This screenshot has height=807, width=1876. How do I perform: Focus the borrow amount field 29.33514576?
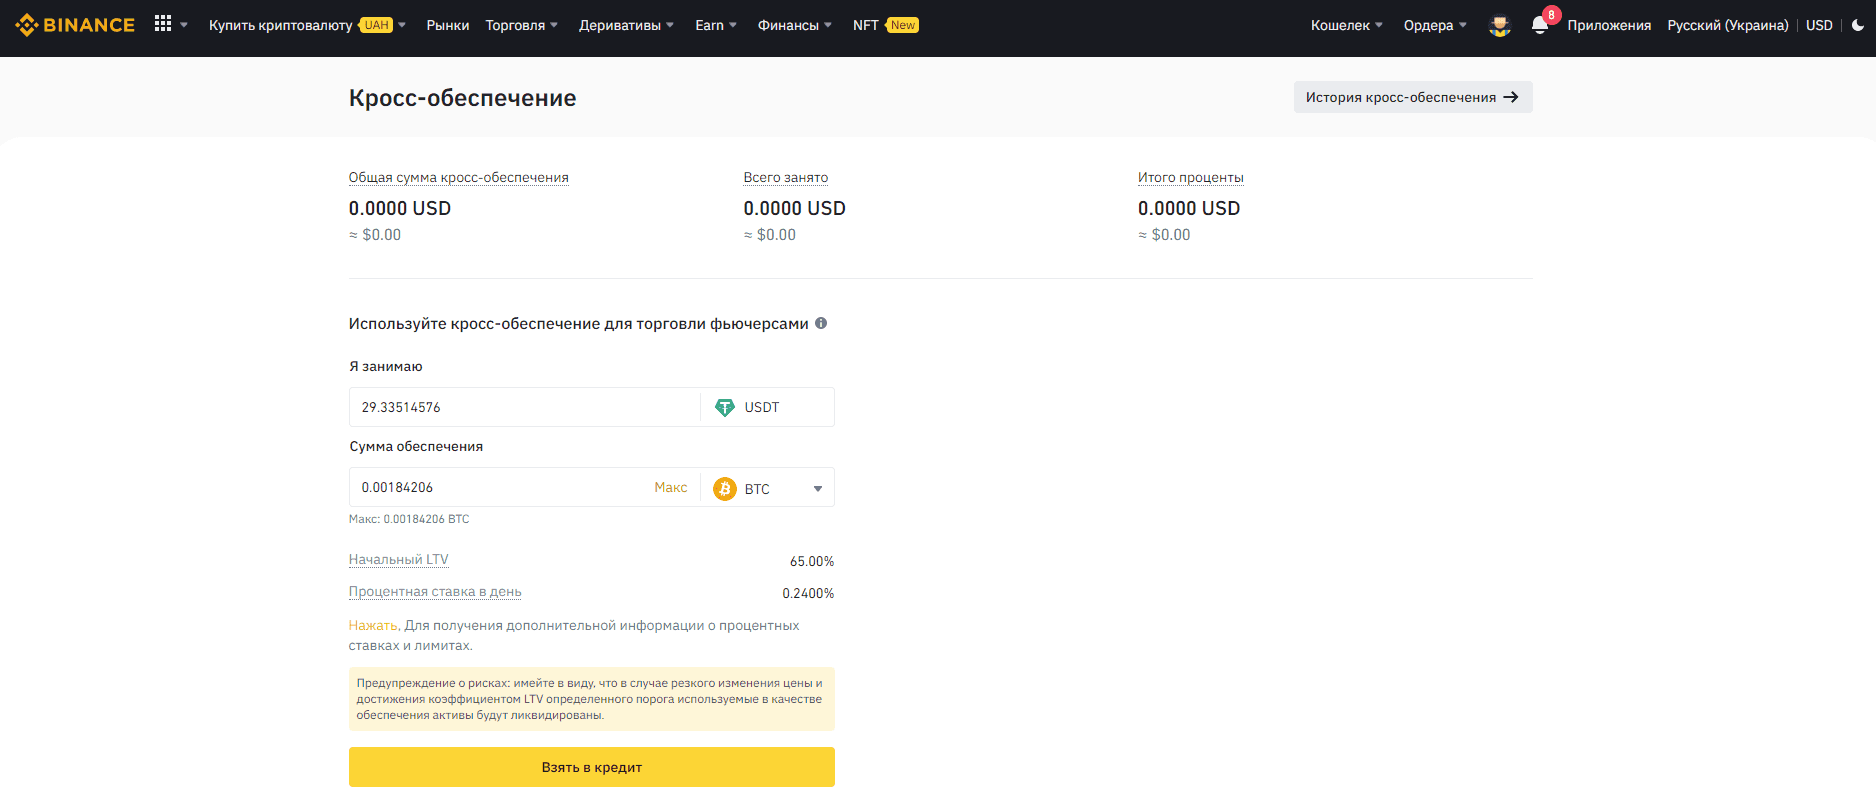[x=525, y=407]
